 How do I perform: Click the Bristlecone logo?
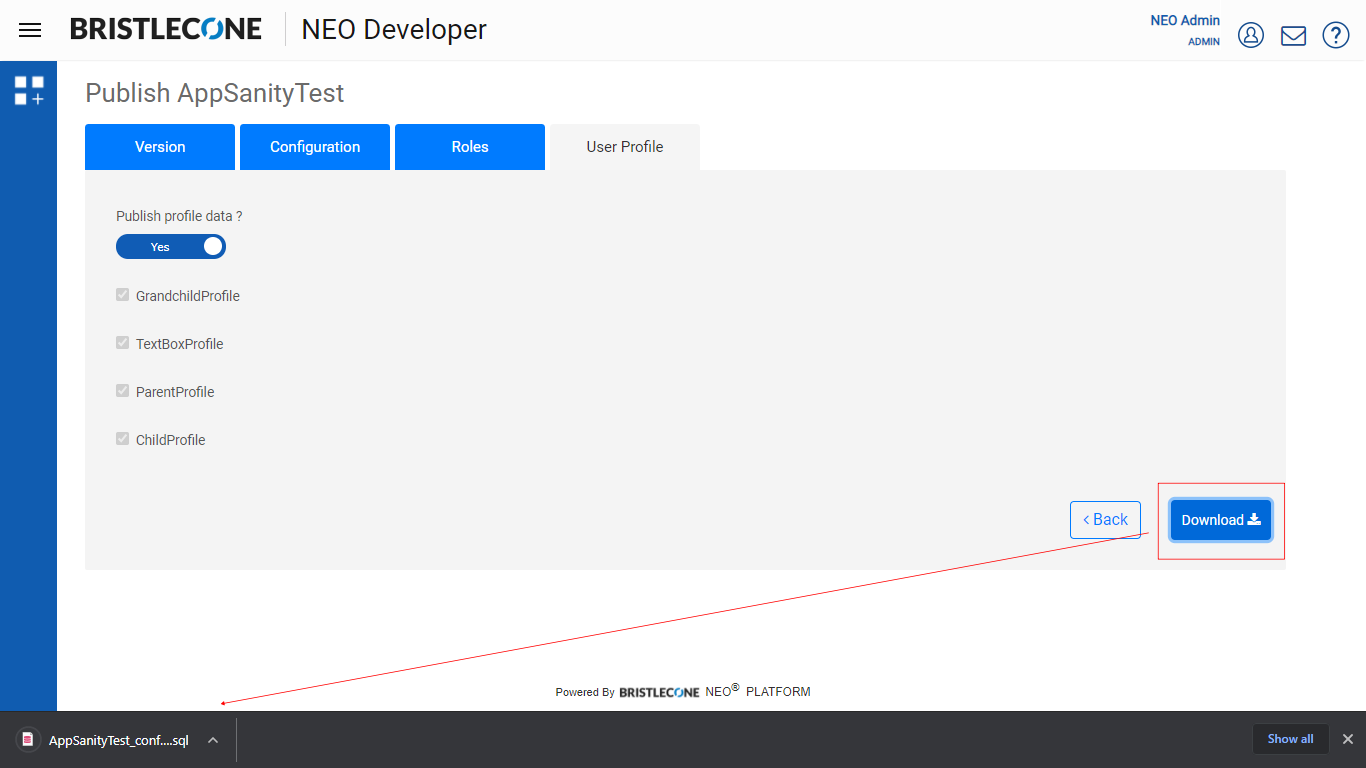[x=166, y=29]
